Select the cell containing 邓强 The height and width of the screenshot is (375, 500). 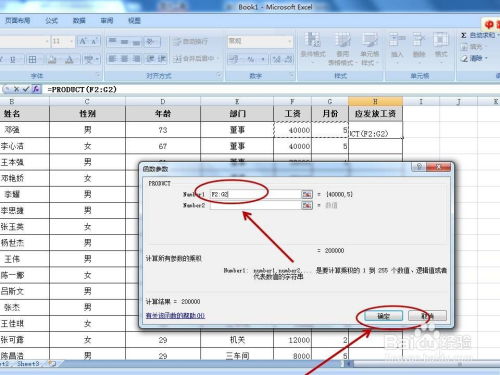tap(25, 130)
